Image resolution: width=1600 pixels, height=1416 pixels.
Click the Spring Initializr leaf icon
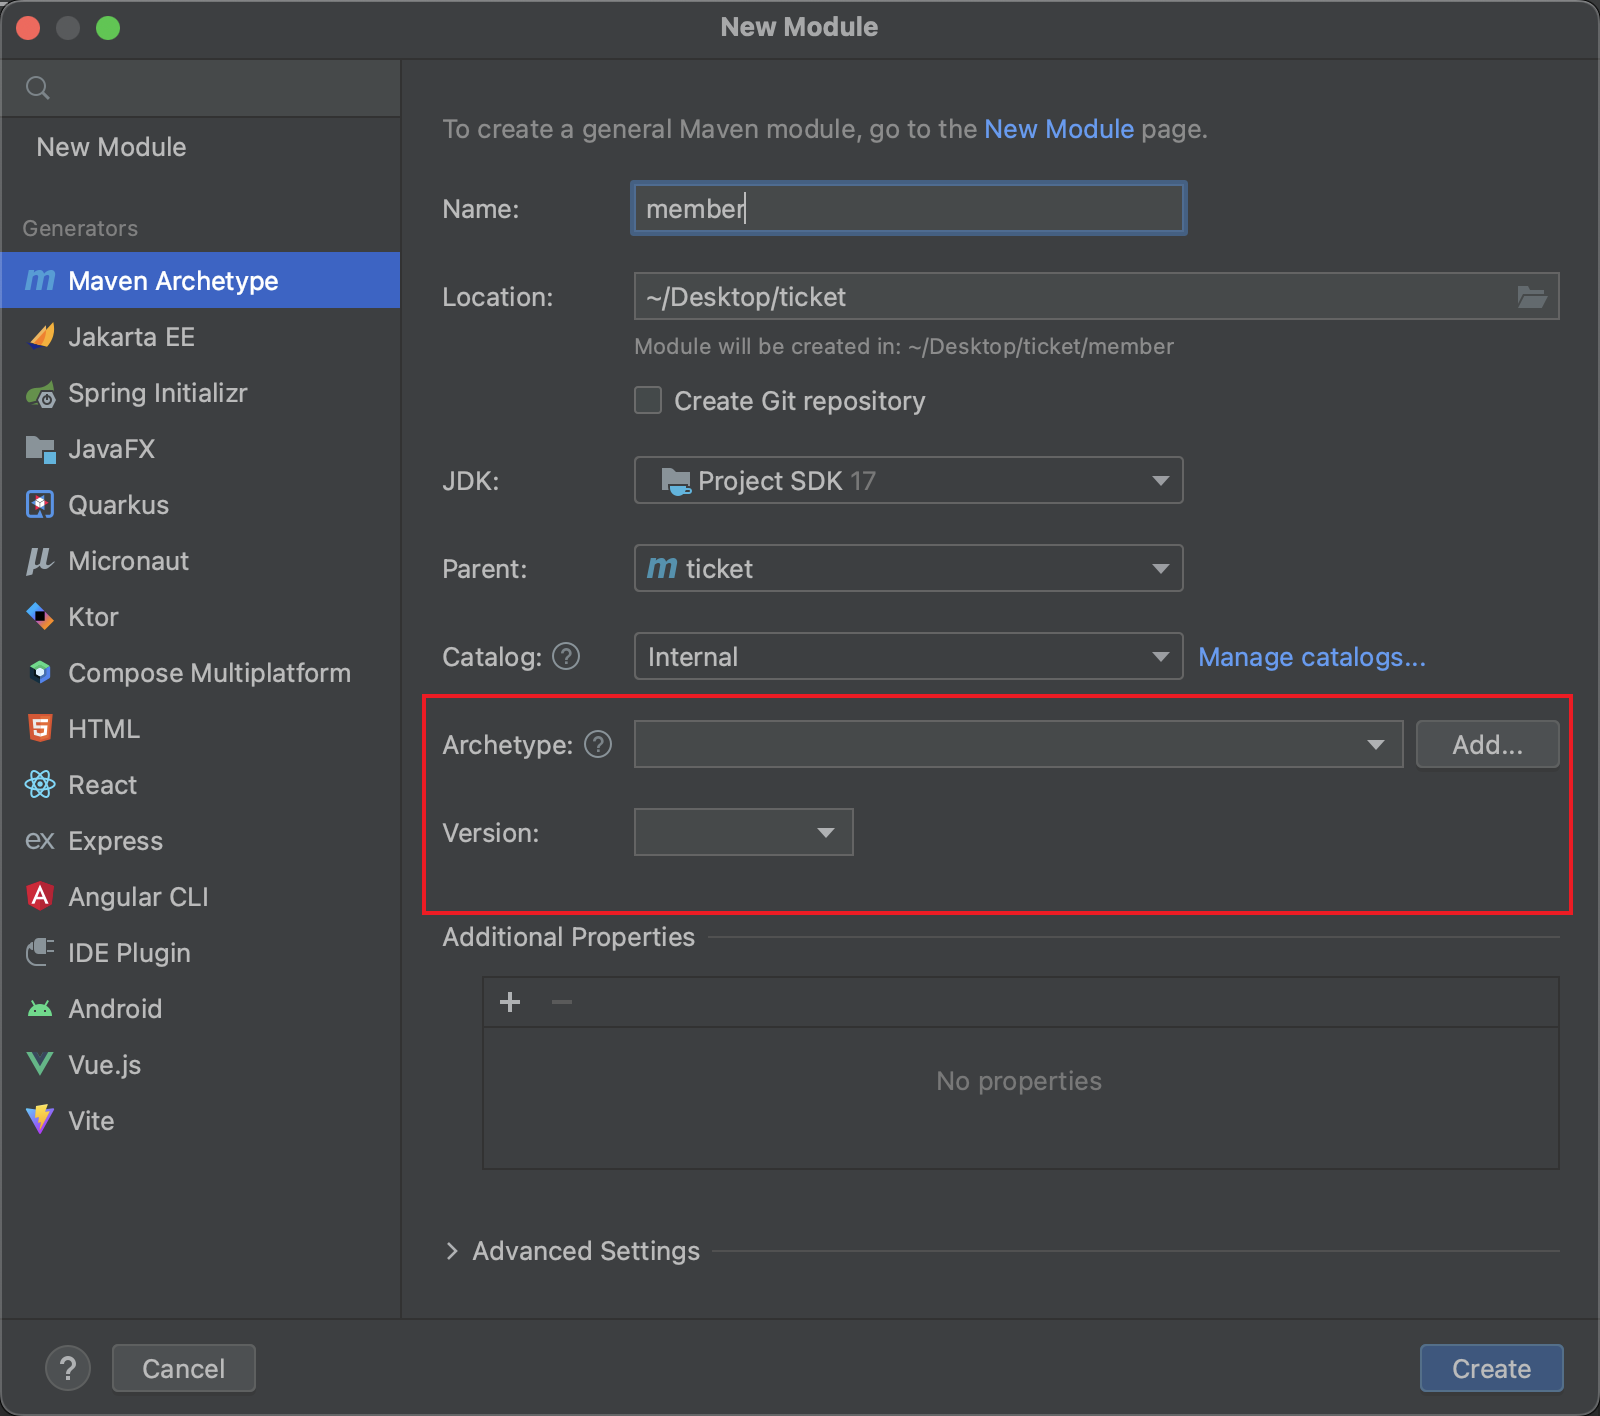tap(40, 394)
